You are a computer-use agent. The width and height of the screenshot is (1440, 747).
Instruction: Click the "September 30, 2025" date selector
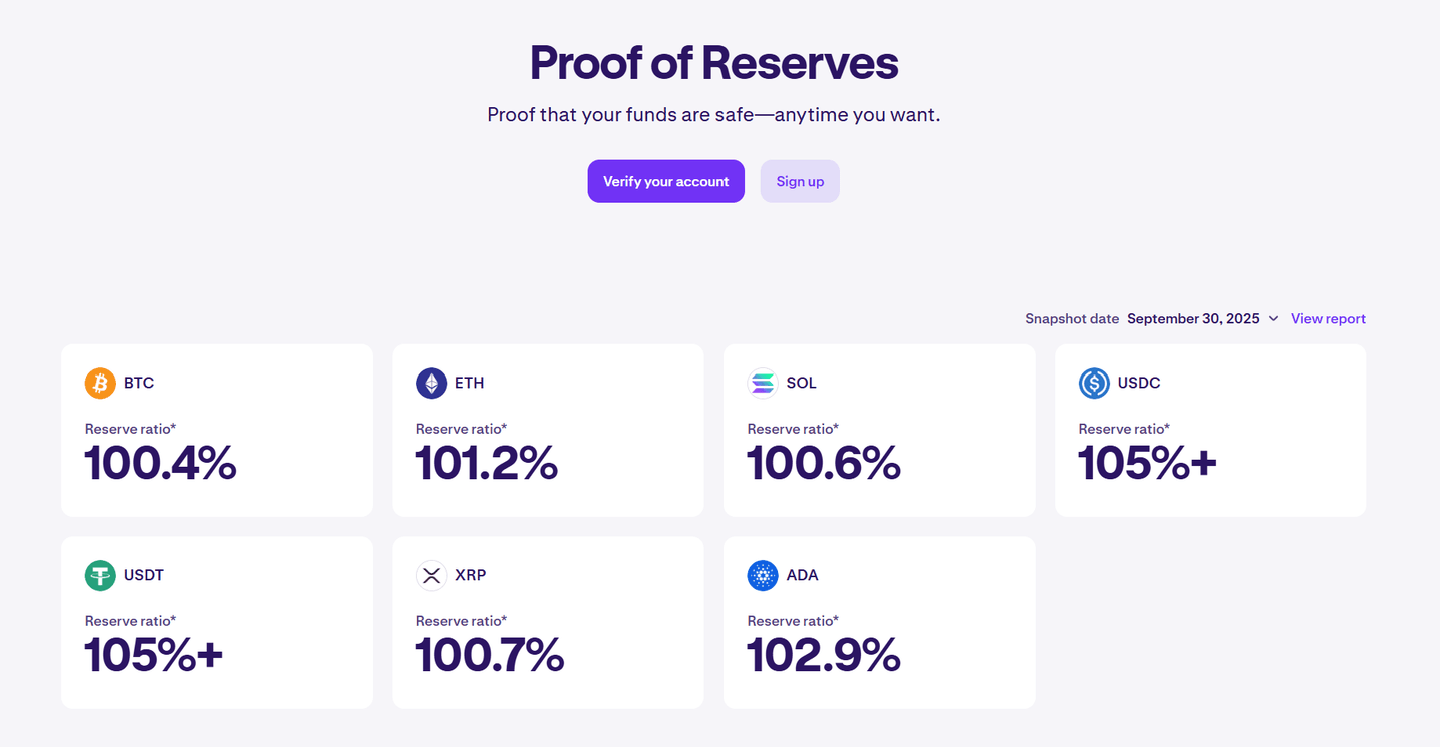[x=1193, y=318]
